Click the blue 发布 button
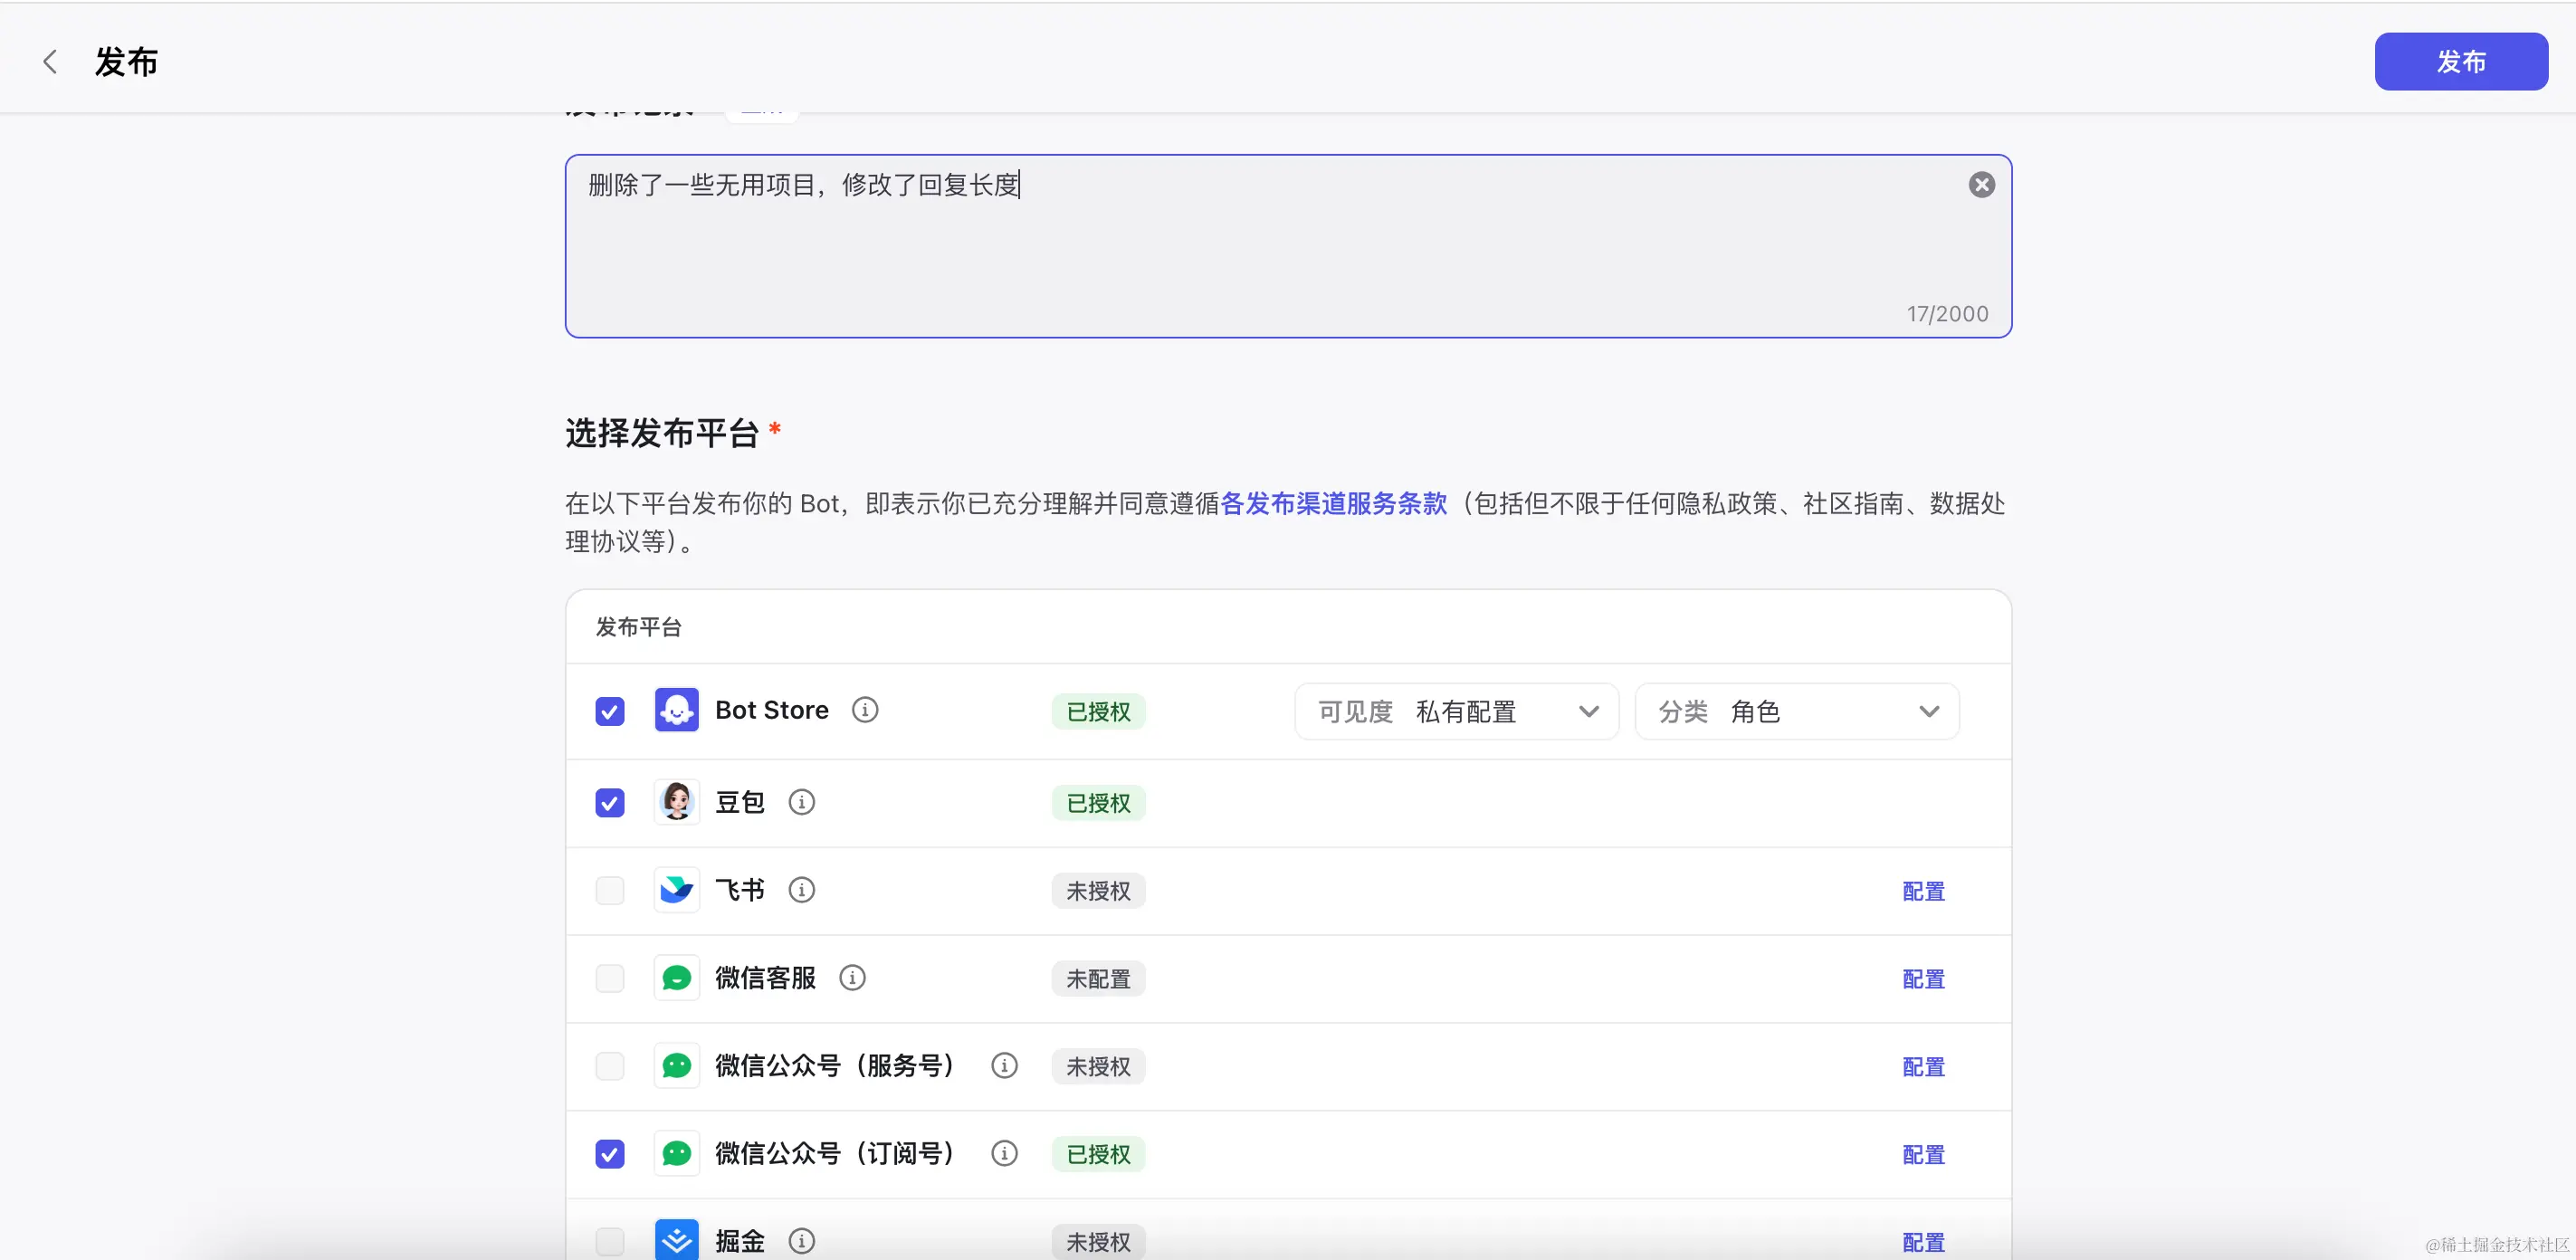 pos(2460,62)
